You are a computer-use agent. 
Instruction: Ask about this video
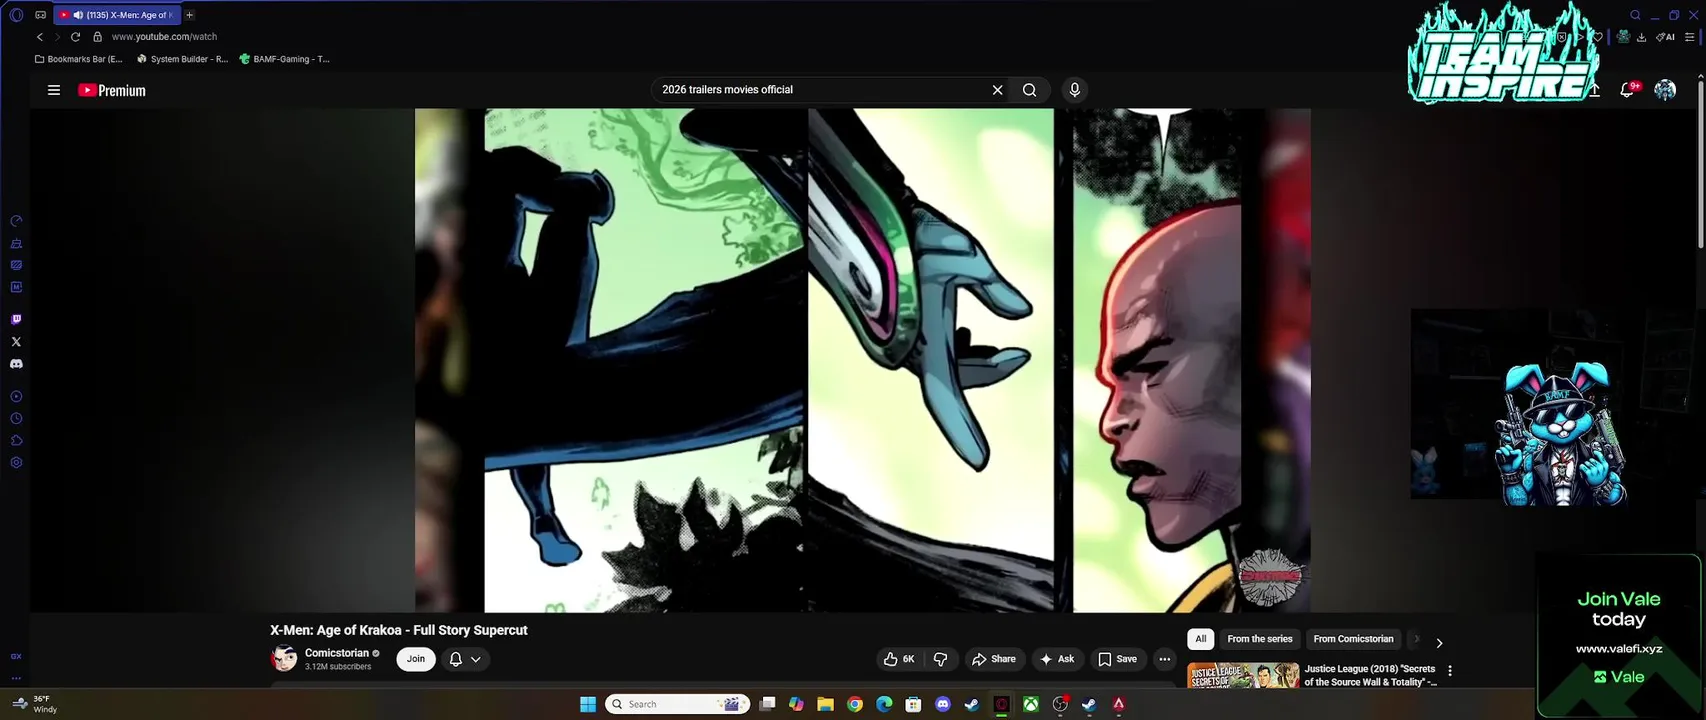[x=1057, y=659]
